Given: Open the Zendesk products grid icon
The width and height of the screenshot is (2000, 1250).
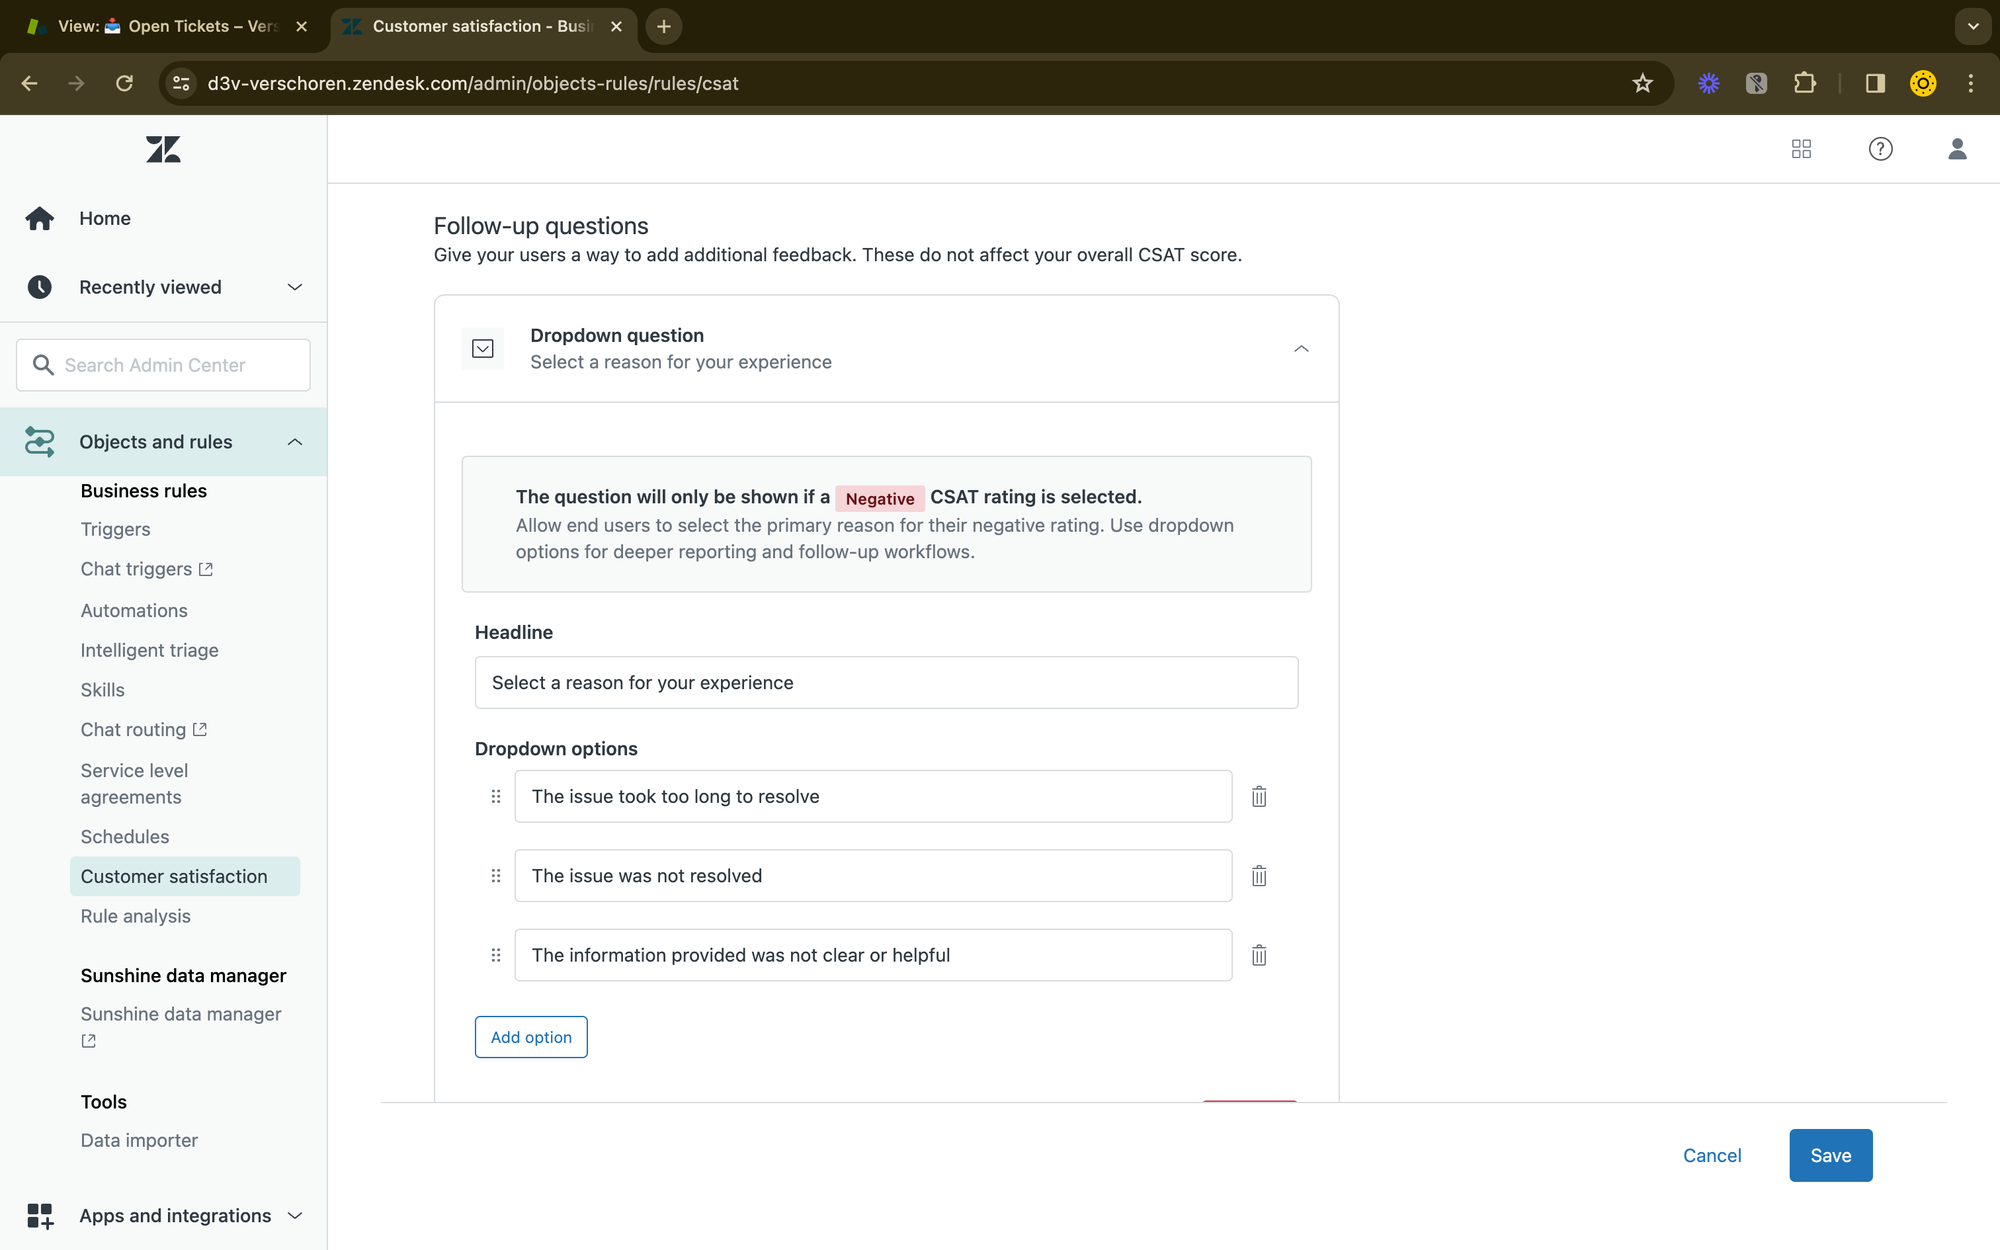Looking at the screenshot, I should pyautogui.click(x=1801, y=149).
